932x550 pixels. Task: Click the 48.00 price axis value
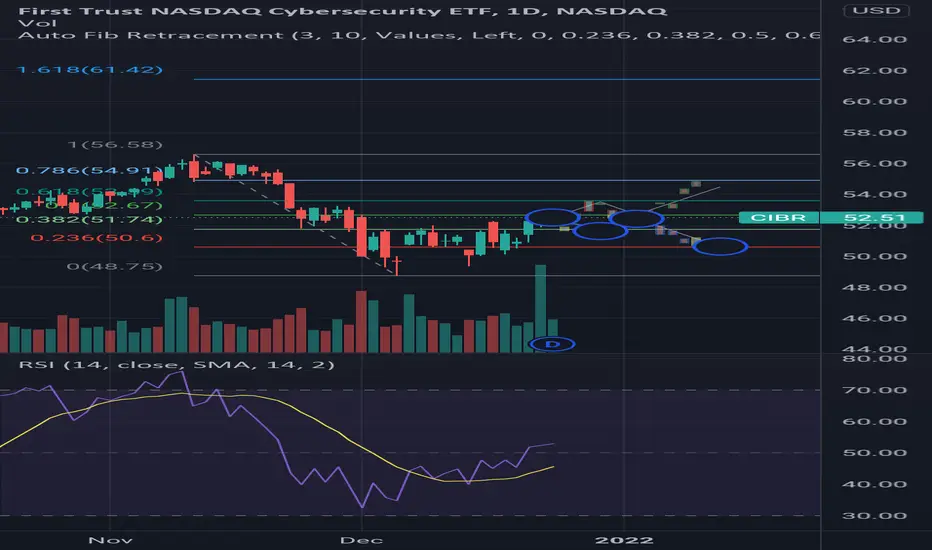(874, 287)
